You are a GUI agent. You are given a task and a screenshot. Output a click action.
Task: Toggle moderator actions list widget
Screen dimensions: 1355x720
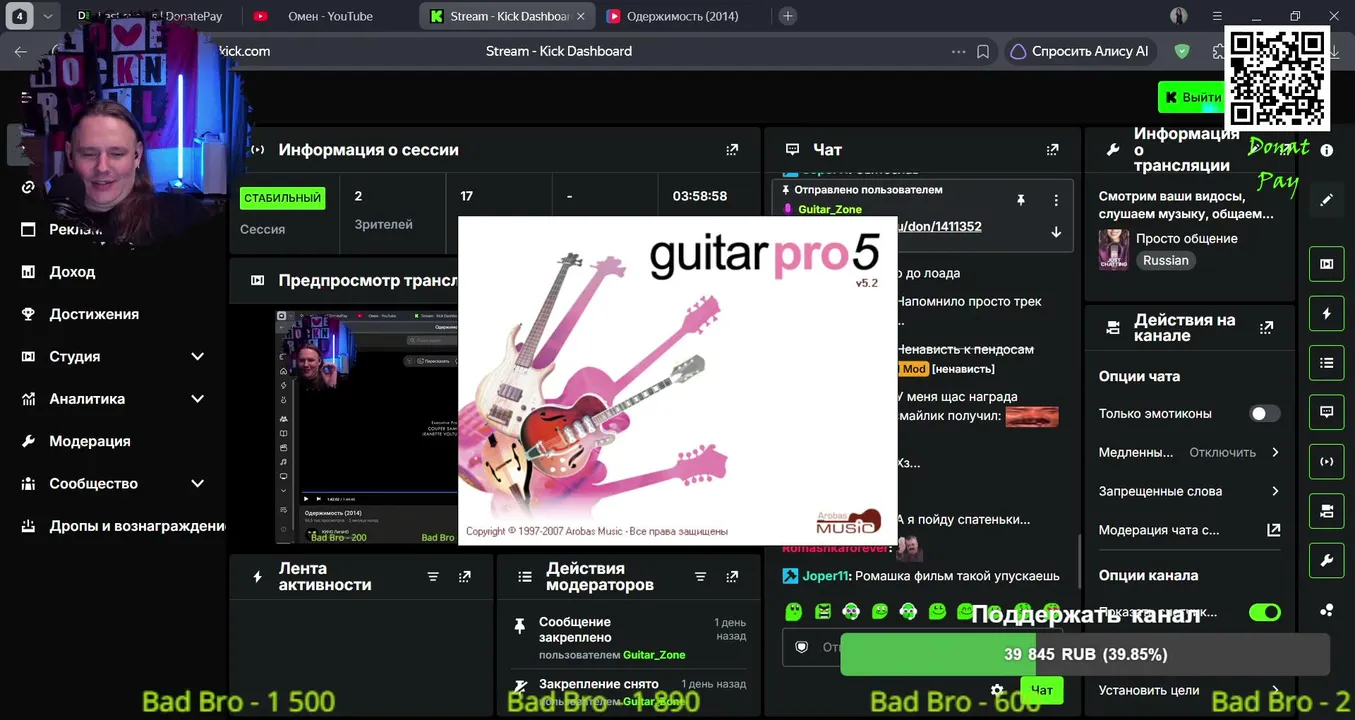(1327, 363)
